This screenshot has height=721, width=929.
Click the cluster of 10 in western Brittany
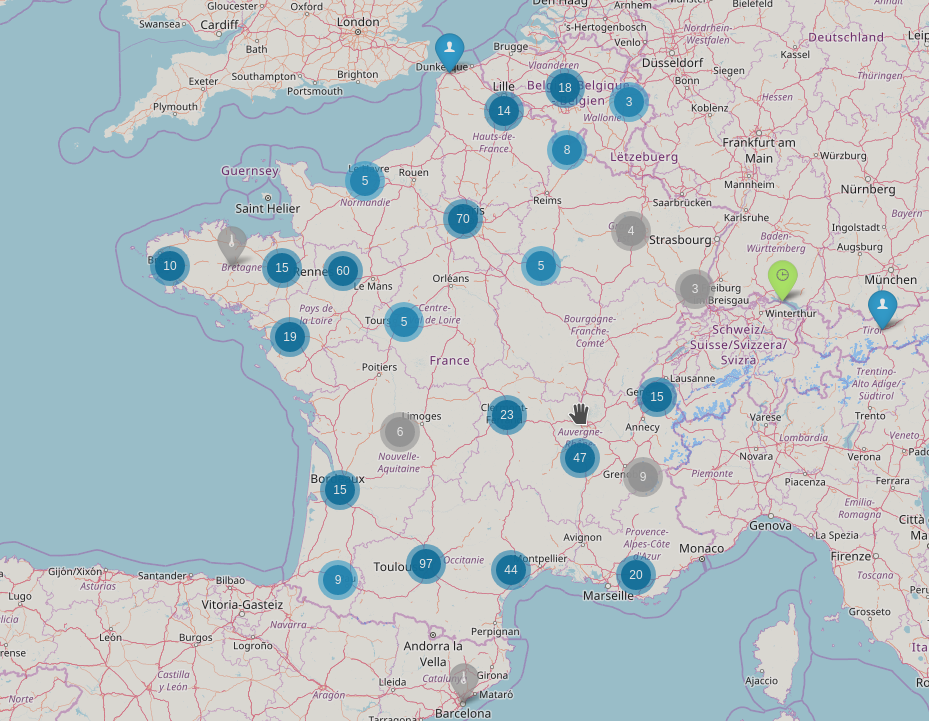tap(170, 265)
